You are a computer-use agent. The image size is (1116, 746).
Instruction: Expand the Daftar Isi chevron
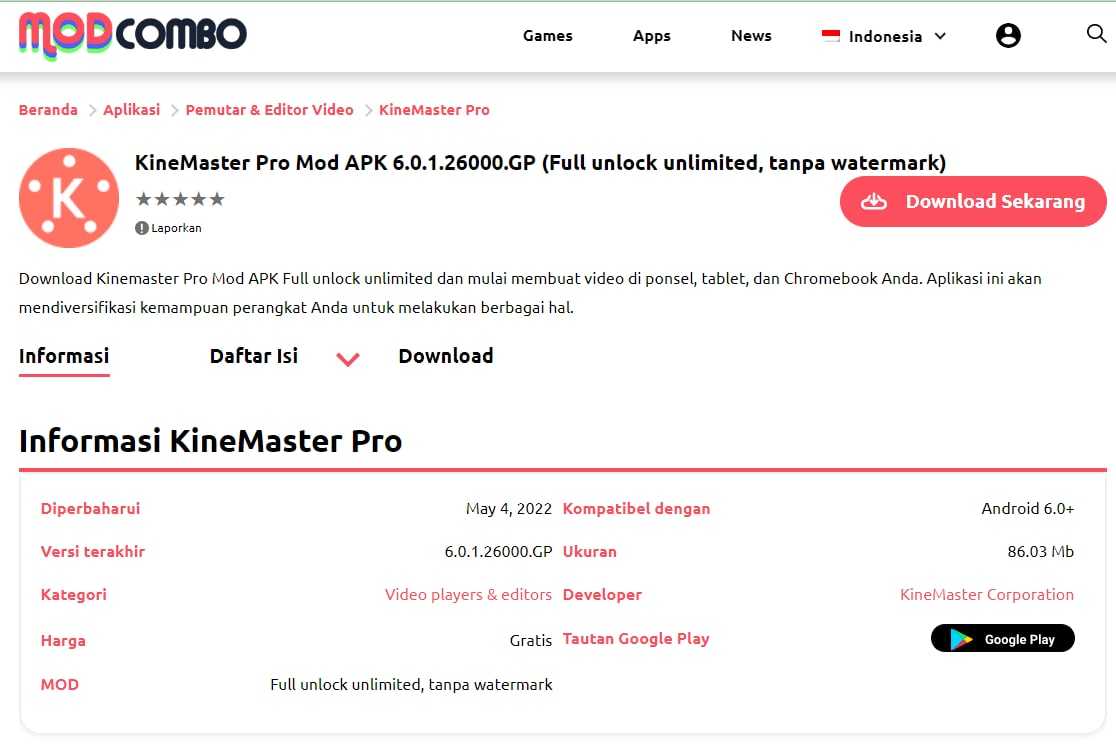click(347, 359)
